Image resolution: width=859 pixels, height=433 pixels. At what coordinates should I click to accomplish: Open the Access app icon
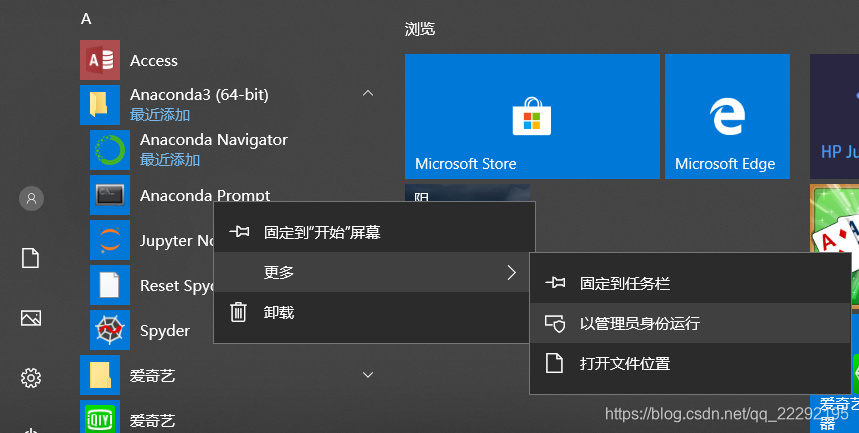pos(100,60)
